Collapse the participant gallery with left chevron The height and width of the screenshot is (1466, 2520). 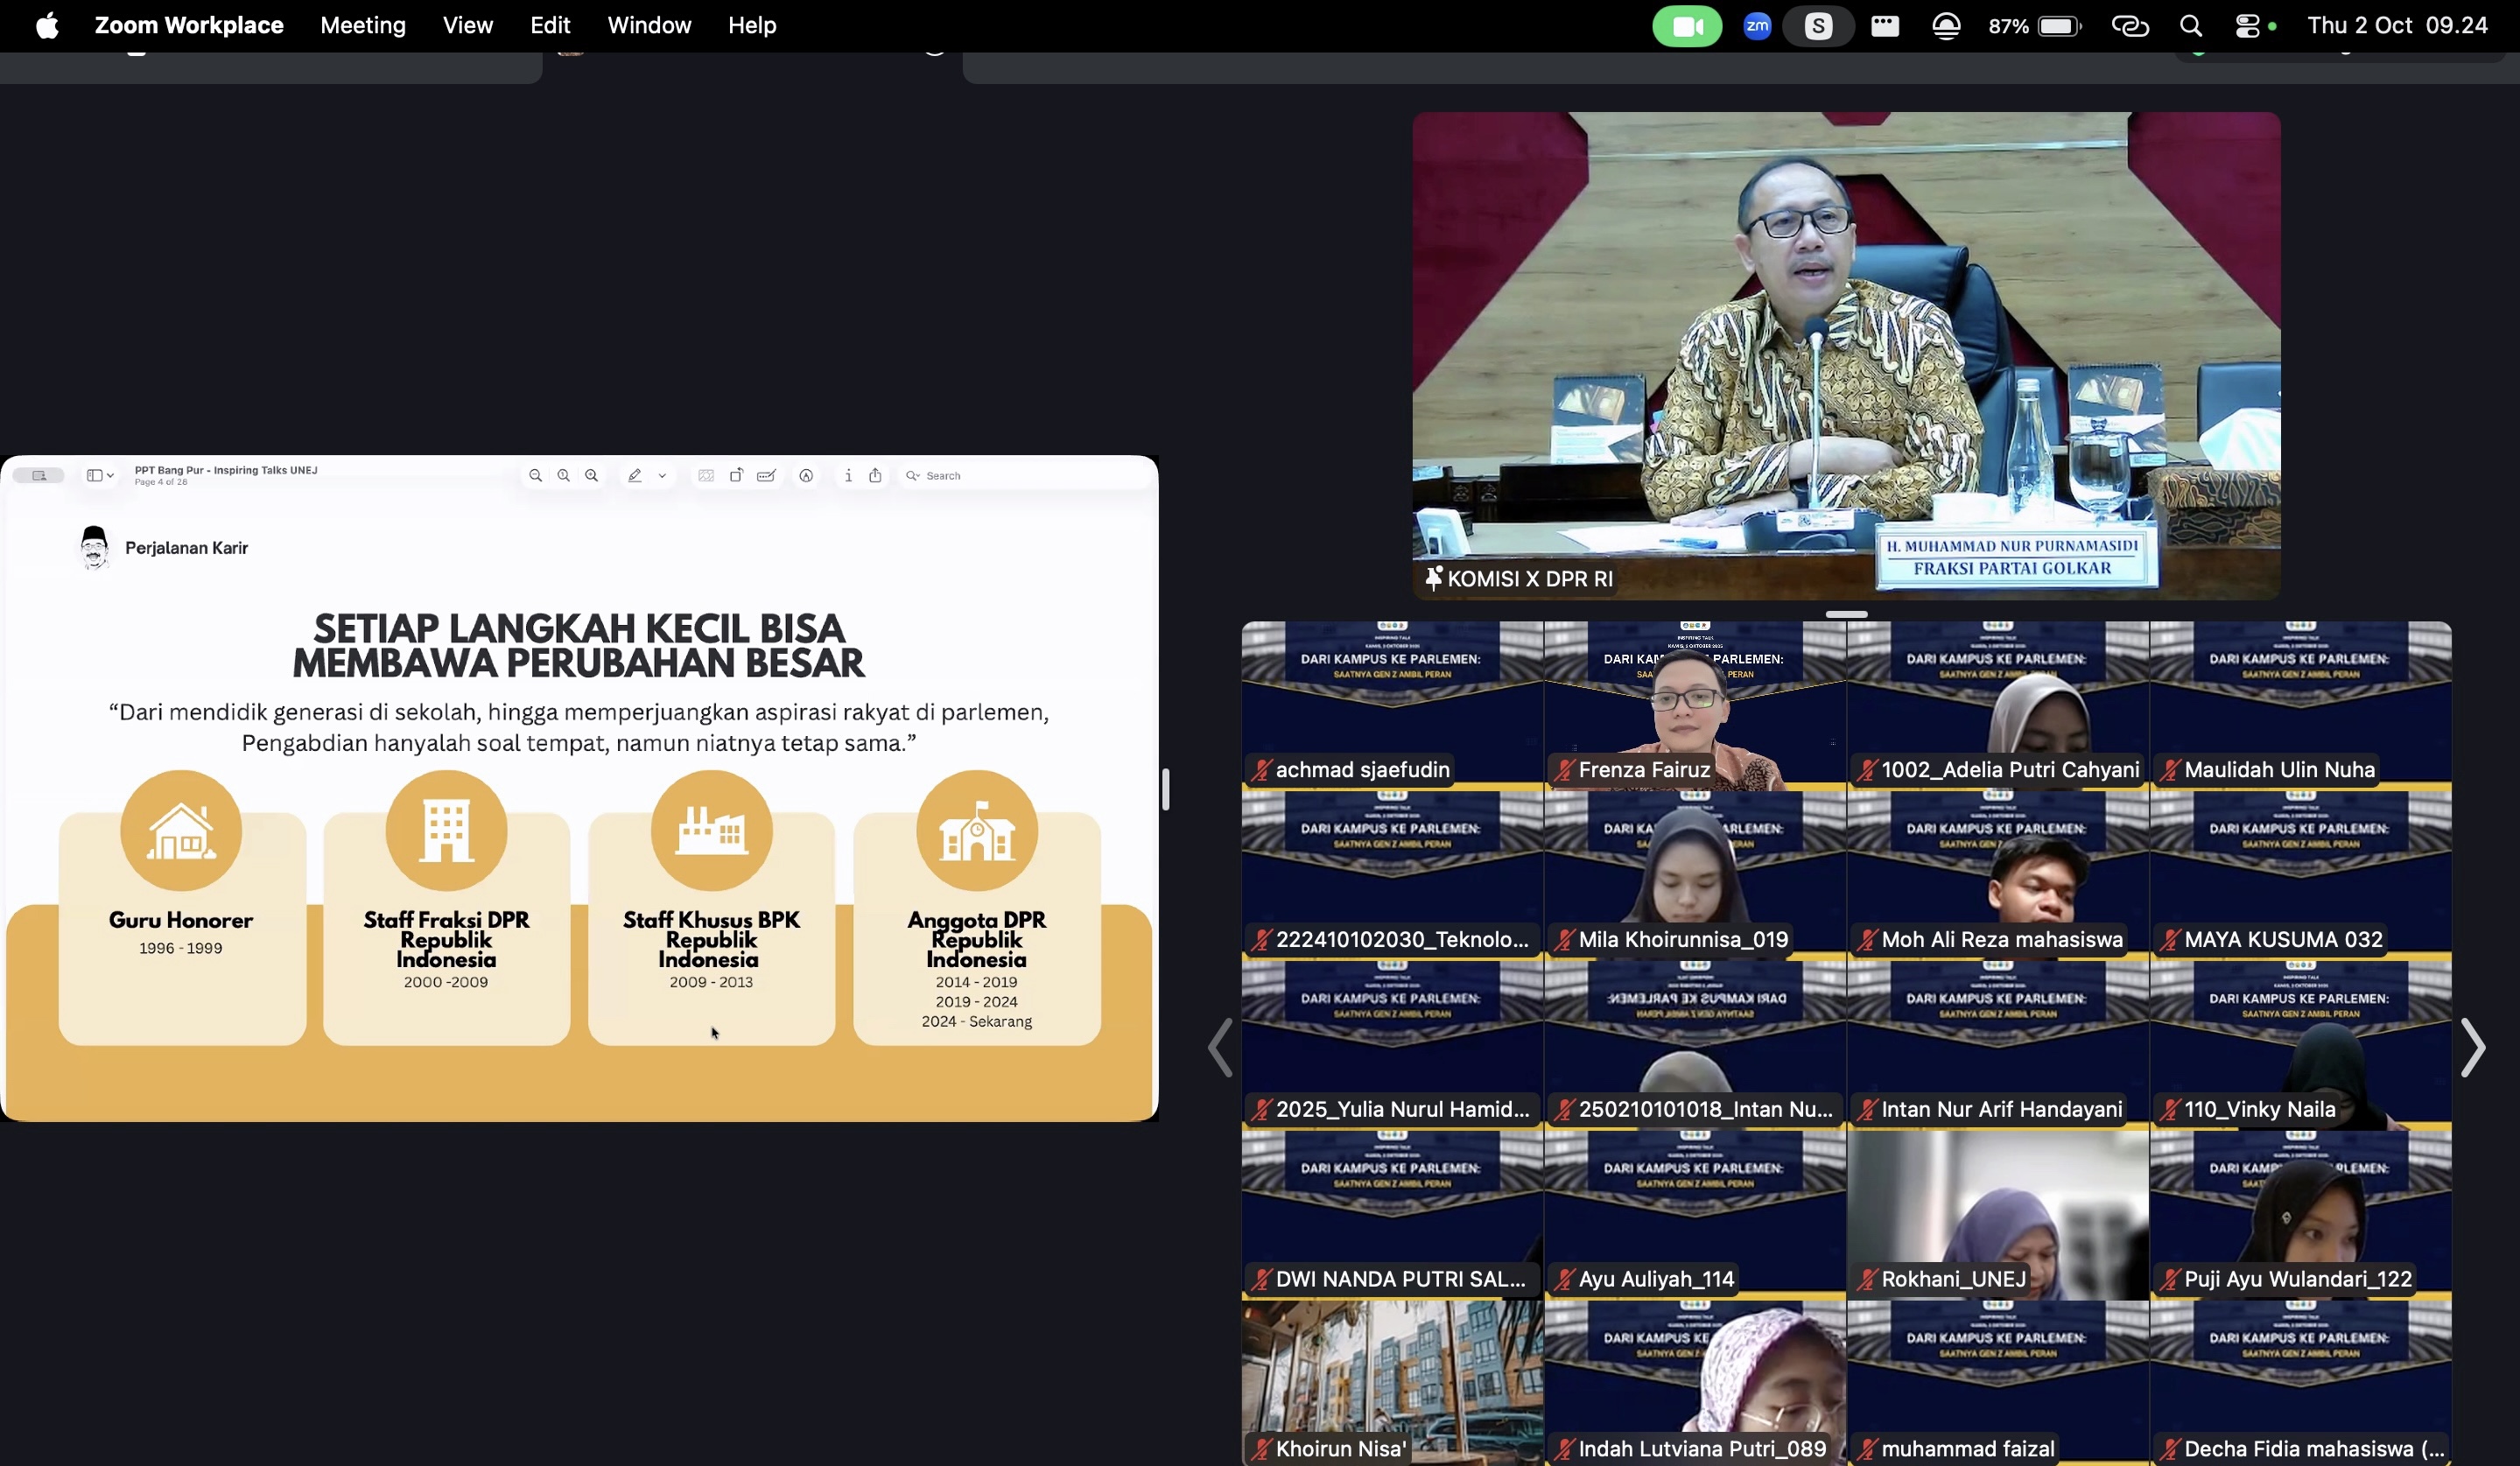tap(1220, 1047)
